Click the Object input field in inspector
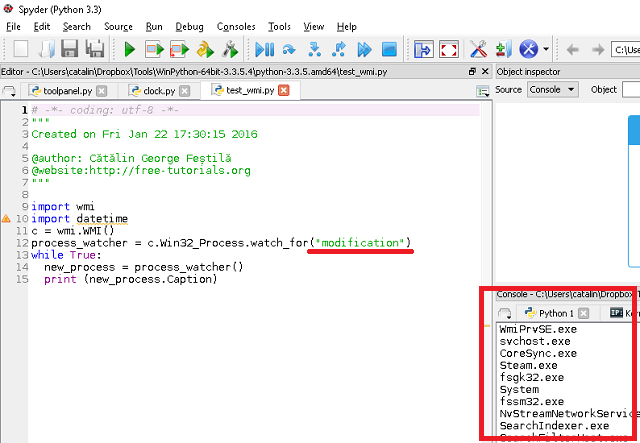 [631, 89]
